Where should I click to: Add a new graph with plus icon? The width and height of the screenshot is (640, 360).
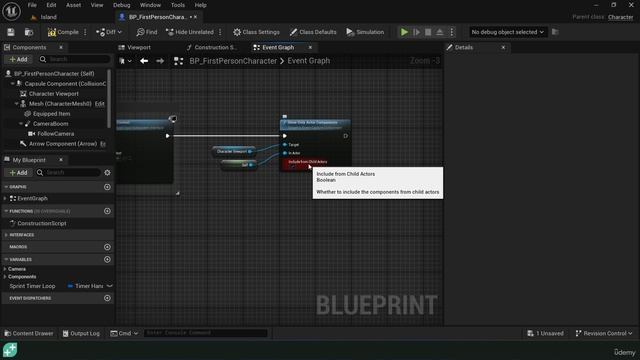coord(107,187)
